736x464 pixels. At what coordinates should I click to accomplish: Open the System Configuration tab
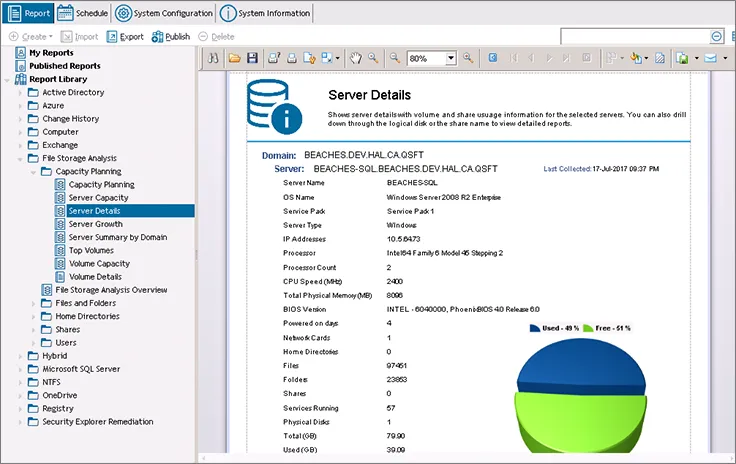tap(164, 13)
